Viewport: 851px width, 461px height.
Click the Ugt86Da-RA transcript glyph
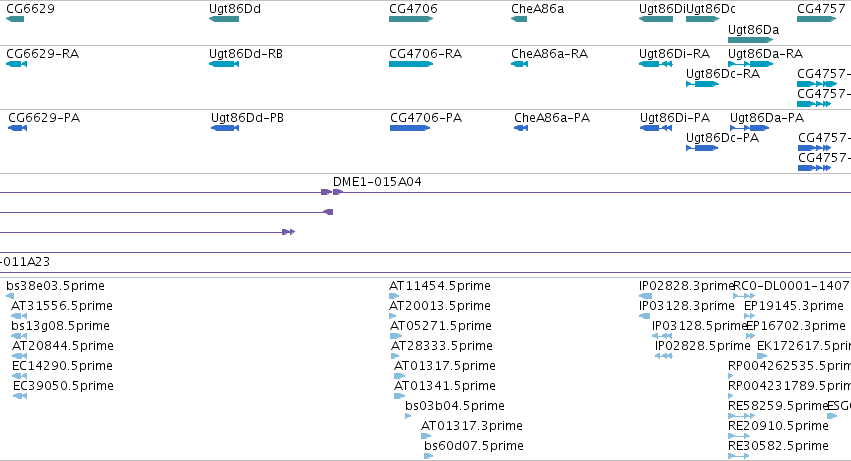coord(750,64)
